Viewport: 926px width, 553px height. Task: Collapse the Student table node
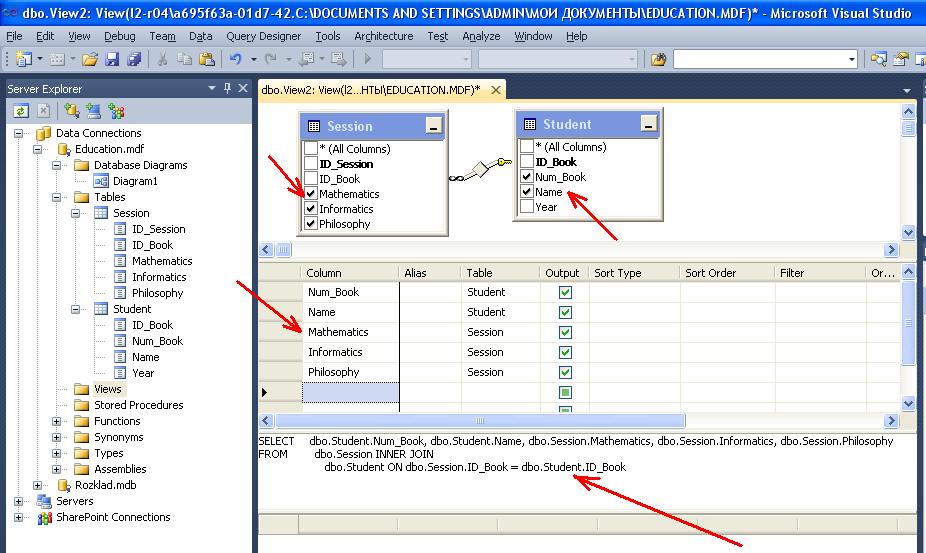click(x=75, y=309)
